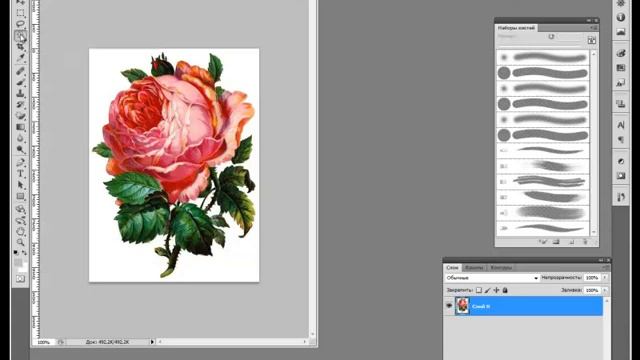
Task: Switch to the Слои tab
Action: click(452, 268)
